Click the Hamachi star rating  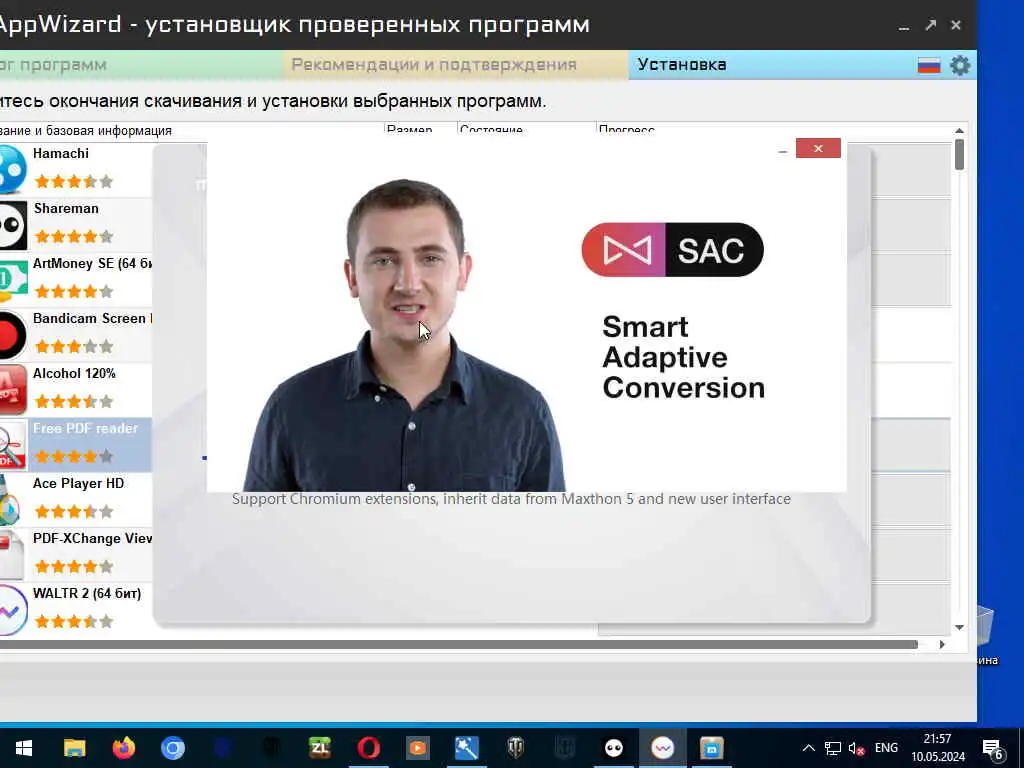click(x=74, y=182)
